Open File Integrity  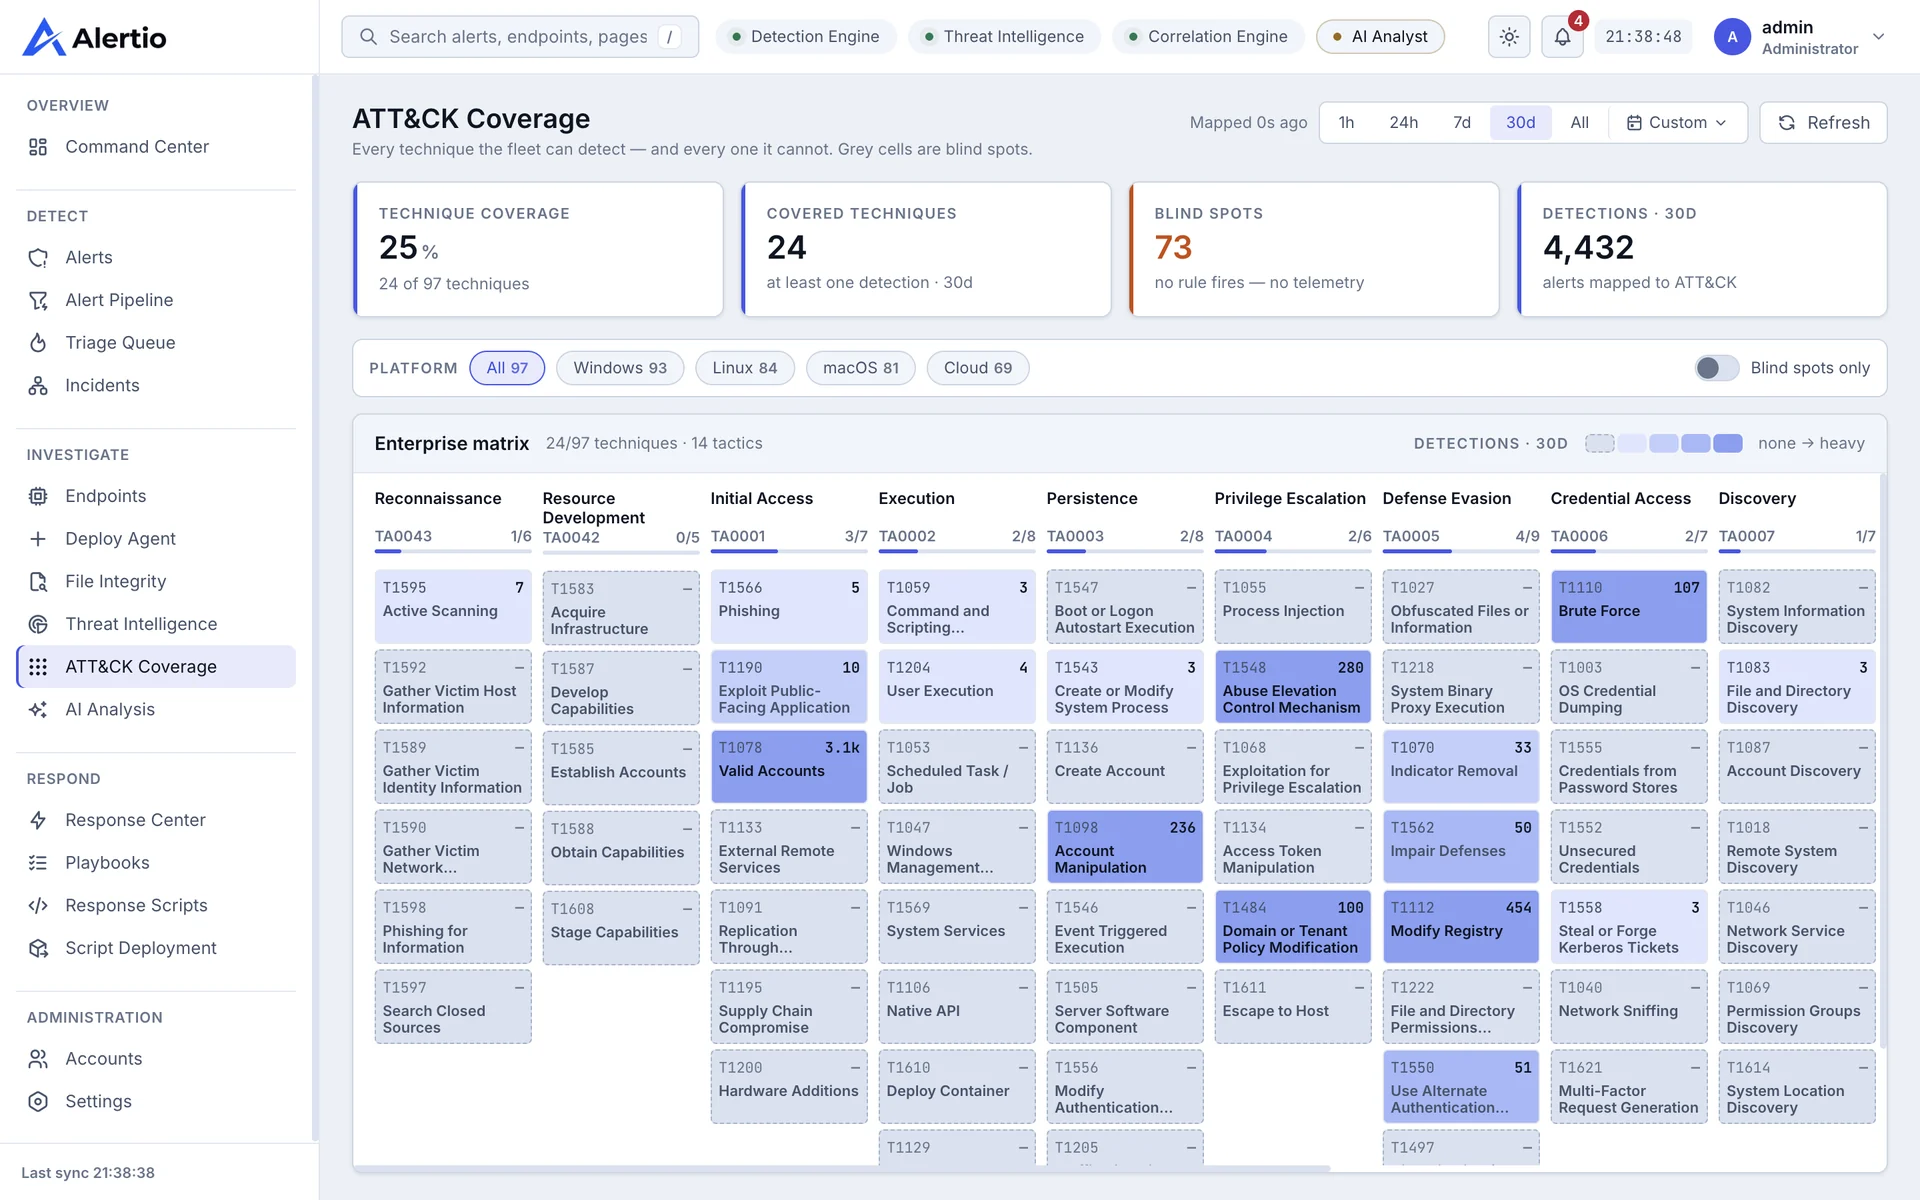pos(156,582)
